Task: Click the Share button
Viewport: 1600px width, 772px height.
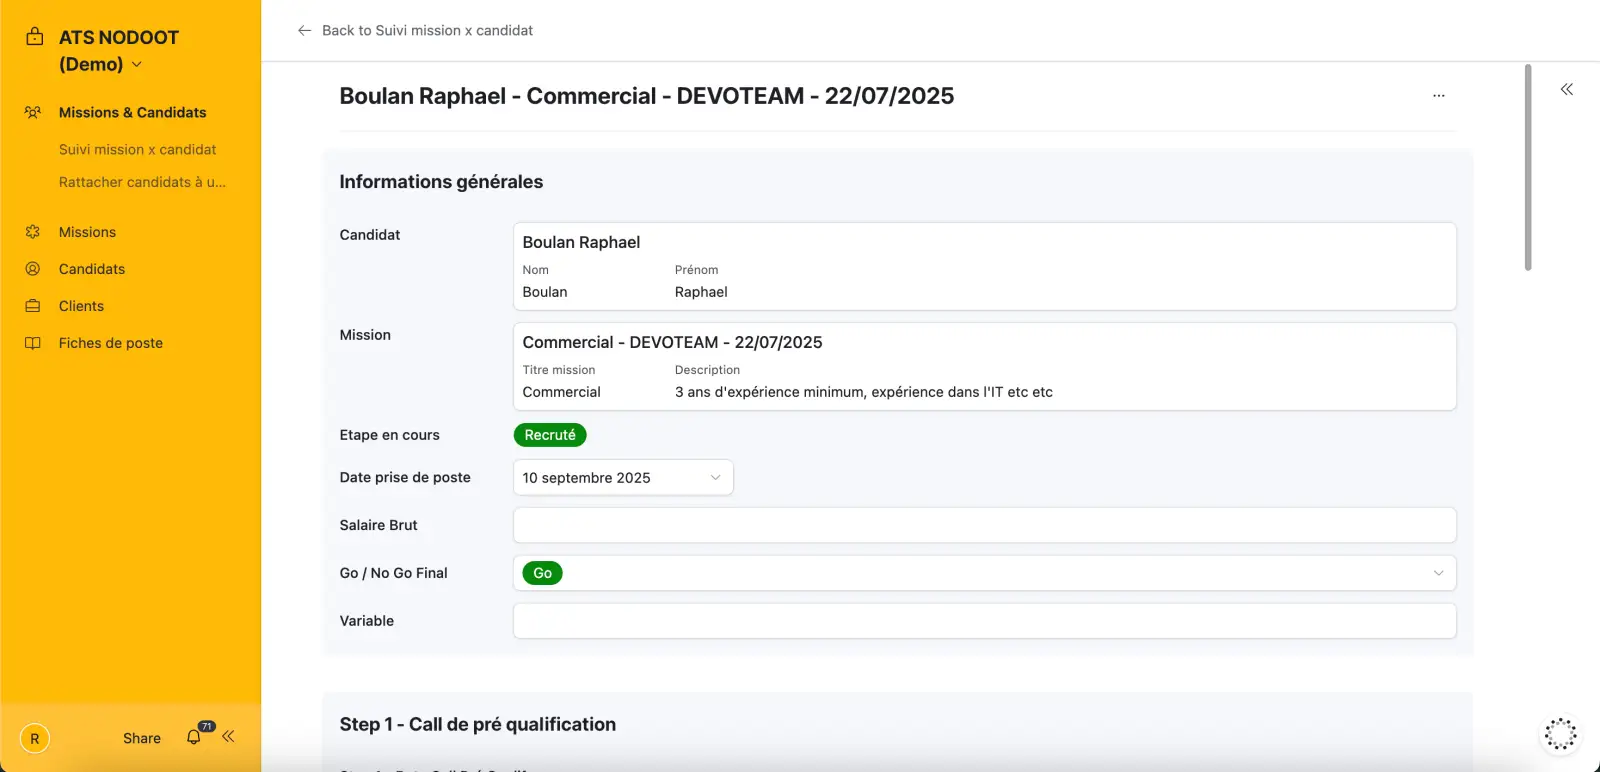Action: pyautogui.click(x=142, y=738)
